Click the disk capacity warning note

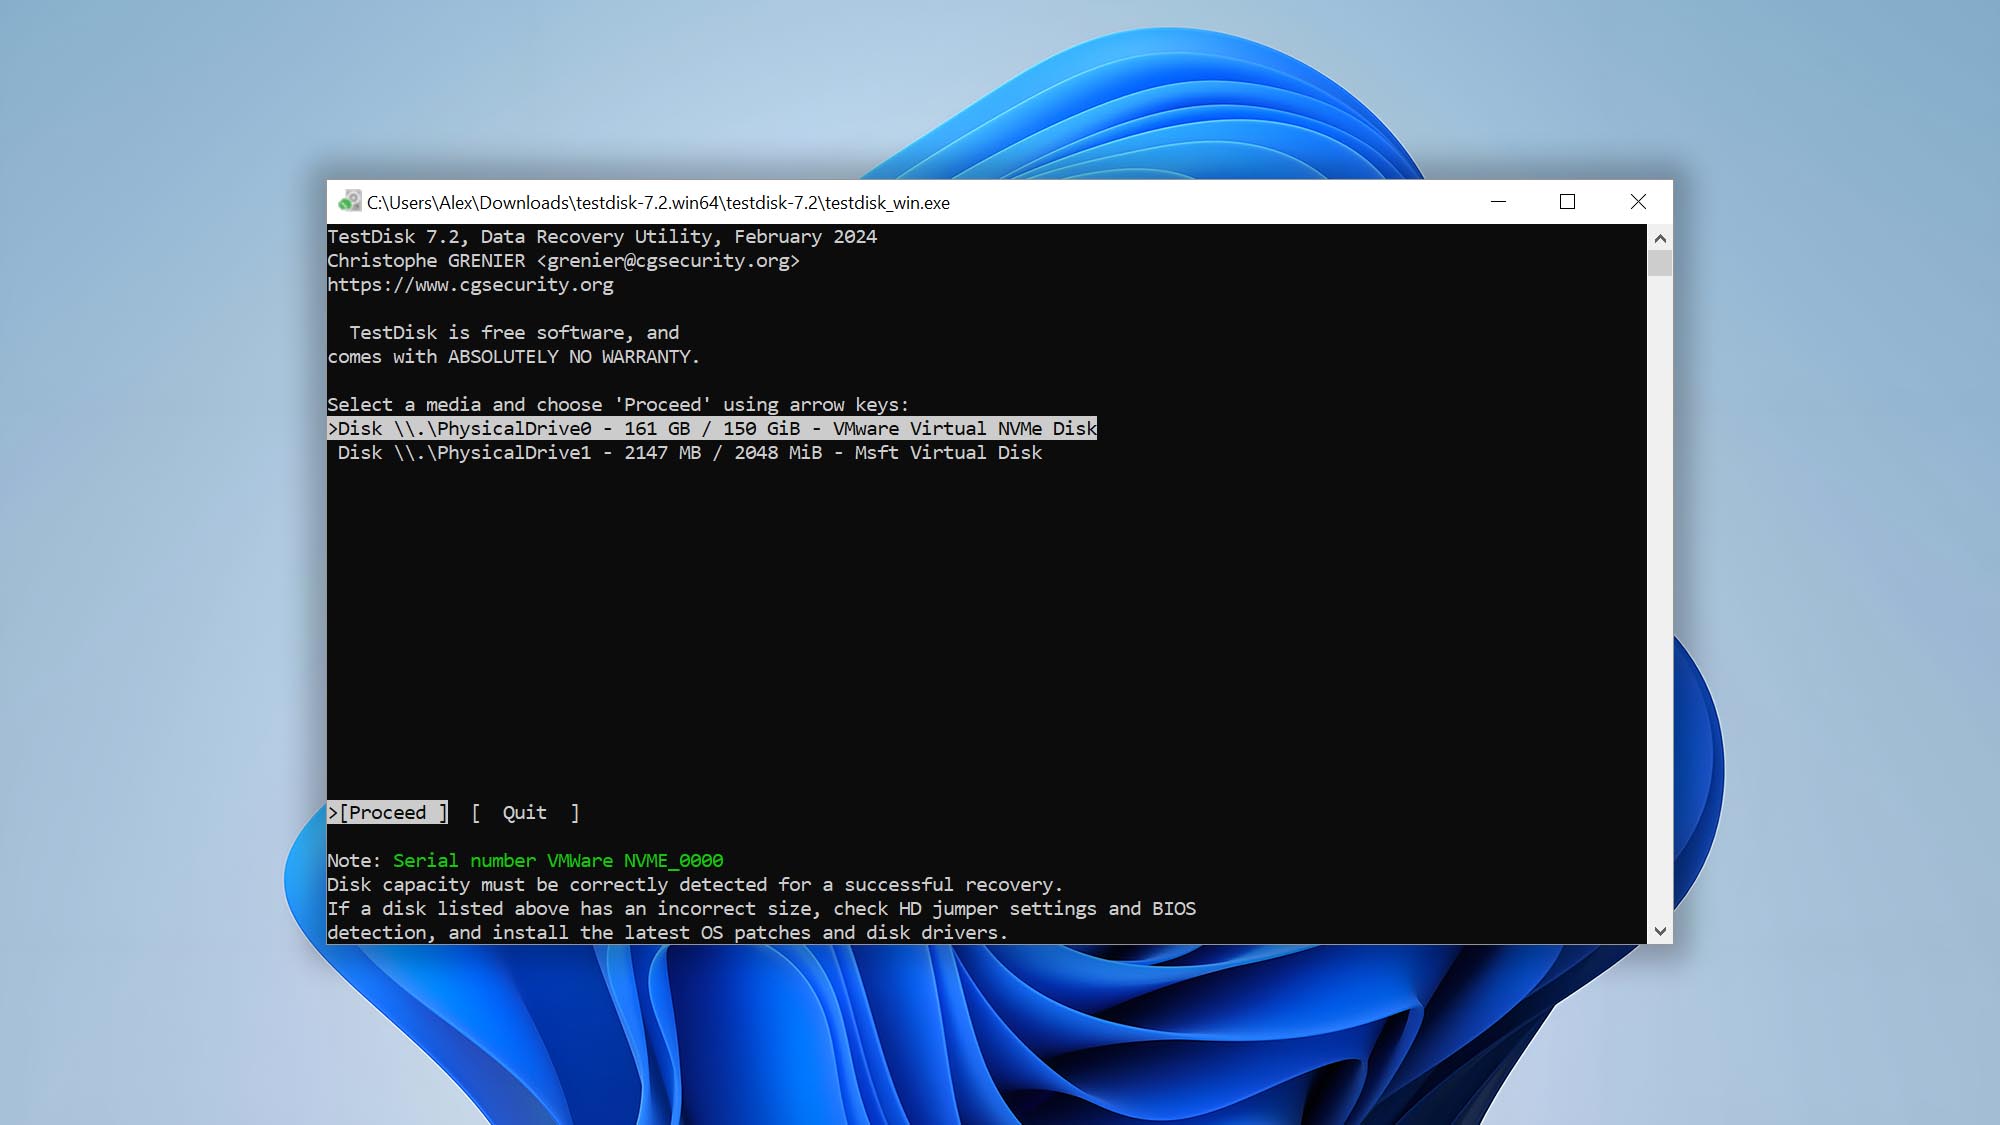695,884
